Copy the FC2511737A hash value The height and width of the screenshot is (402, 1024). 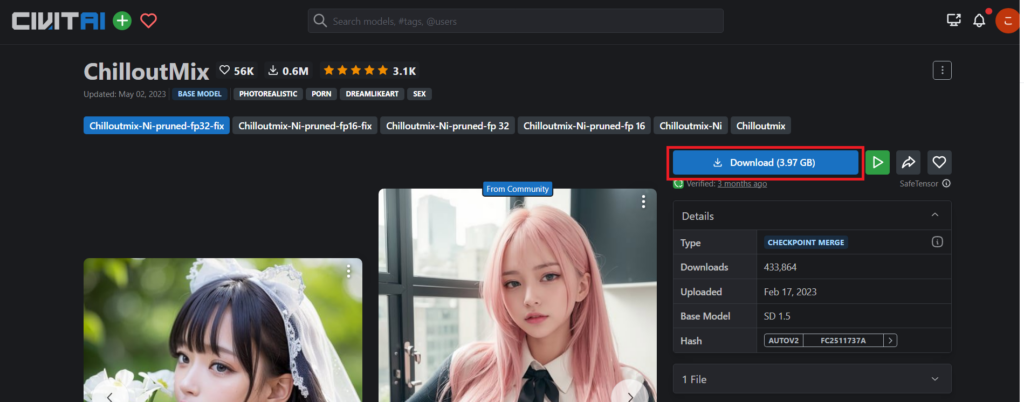[843, 341]
